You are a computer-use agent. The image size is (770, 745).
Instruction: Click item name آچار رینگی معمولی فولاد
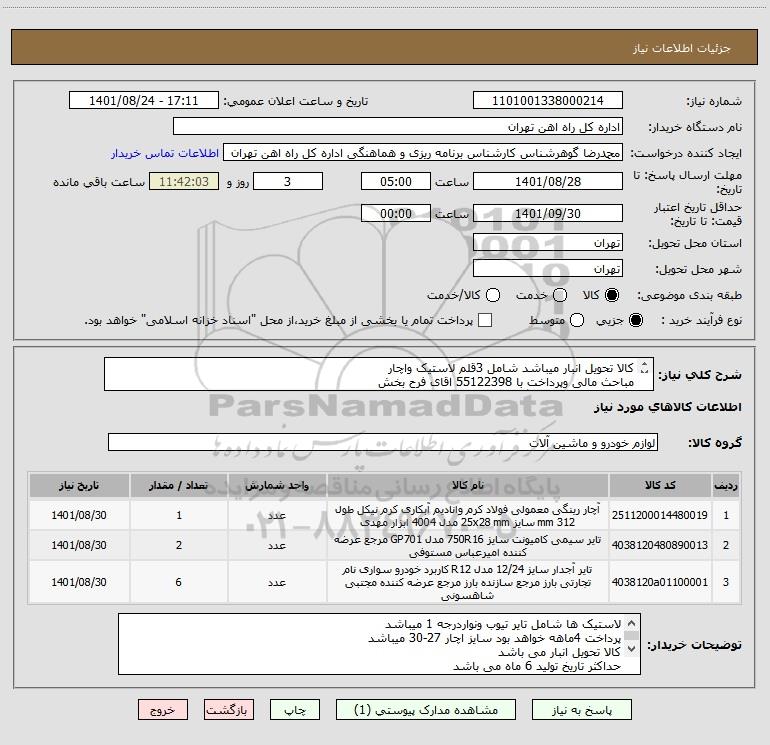[468, 516]
